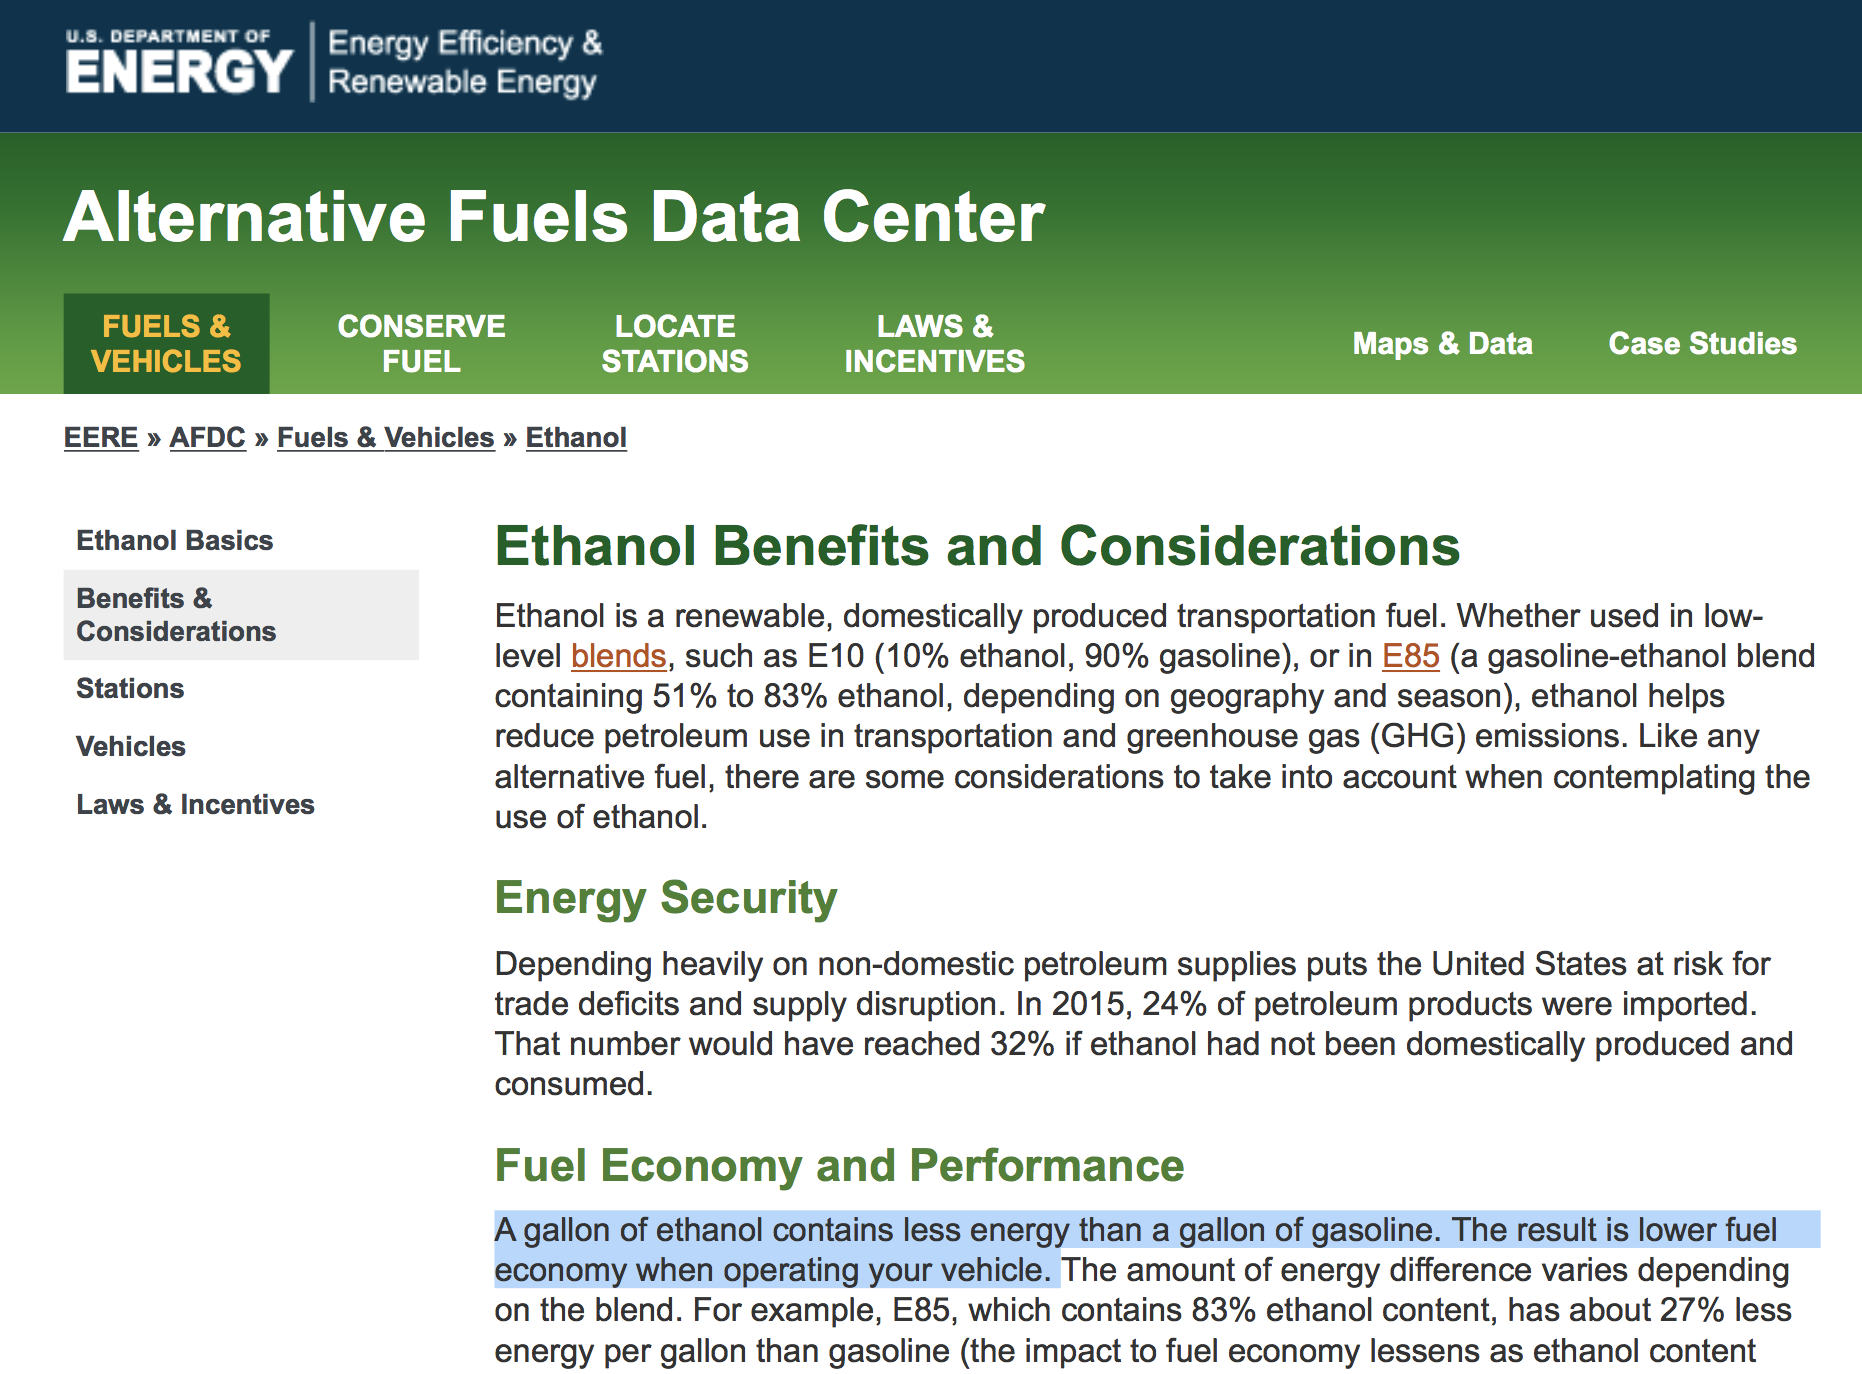Open Case Studies in the header
1862x1374 pixels.
(1702, 343)
